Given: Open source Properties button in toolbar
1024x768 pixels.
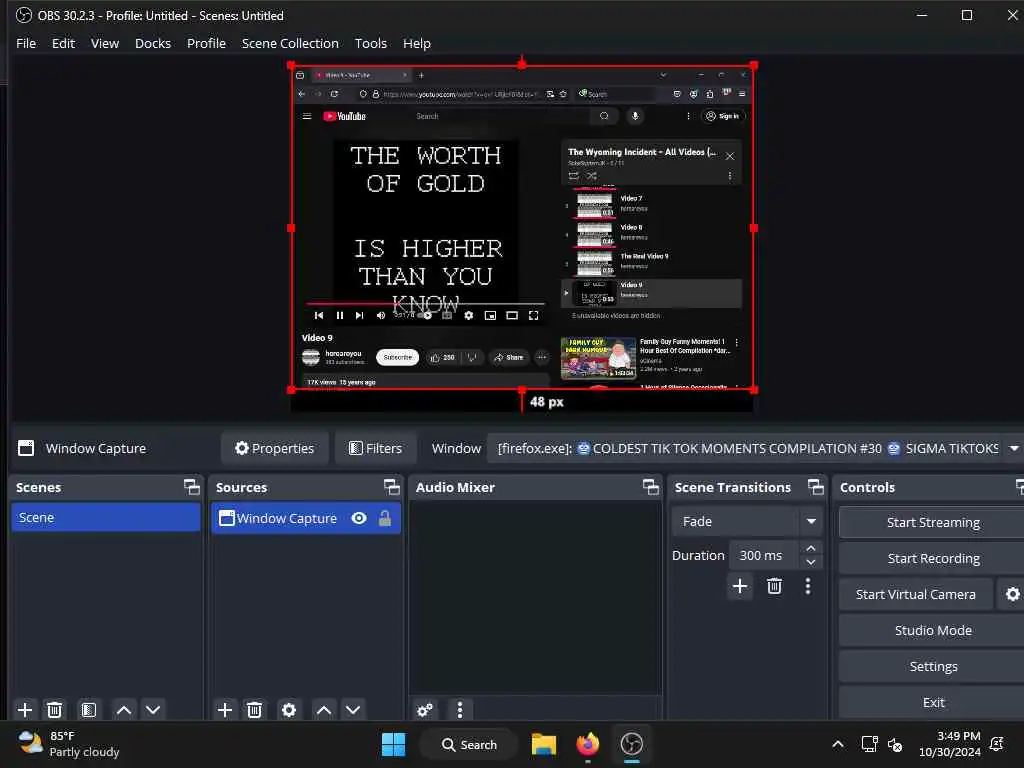Looking at the screenshot, I should (274, 449).
